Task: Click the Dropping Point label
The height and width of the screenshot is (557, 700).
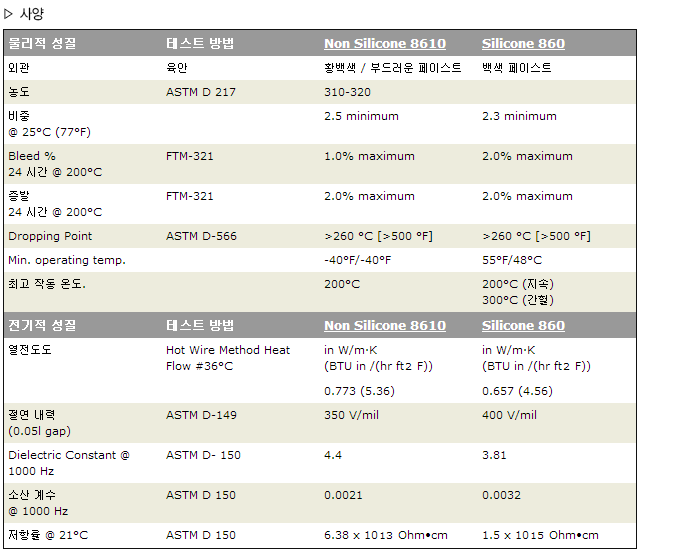Action: point(50,236)
